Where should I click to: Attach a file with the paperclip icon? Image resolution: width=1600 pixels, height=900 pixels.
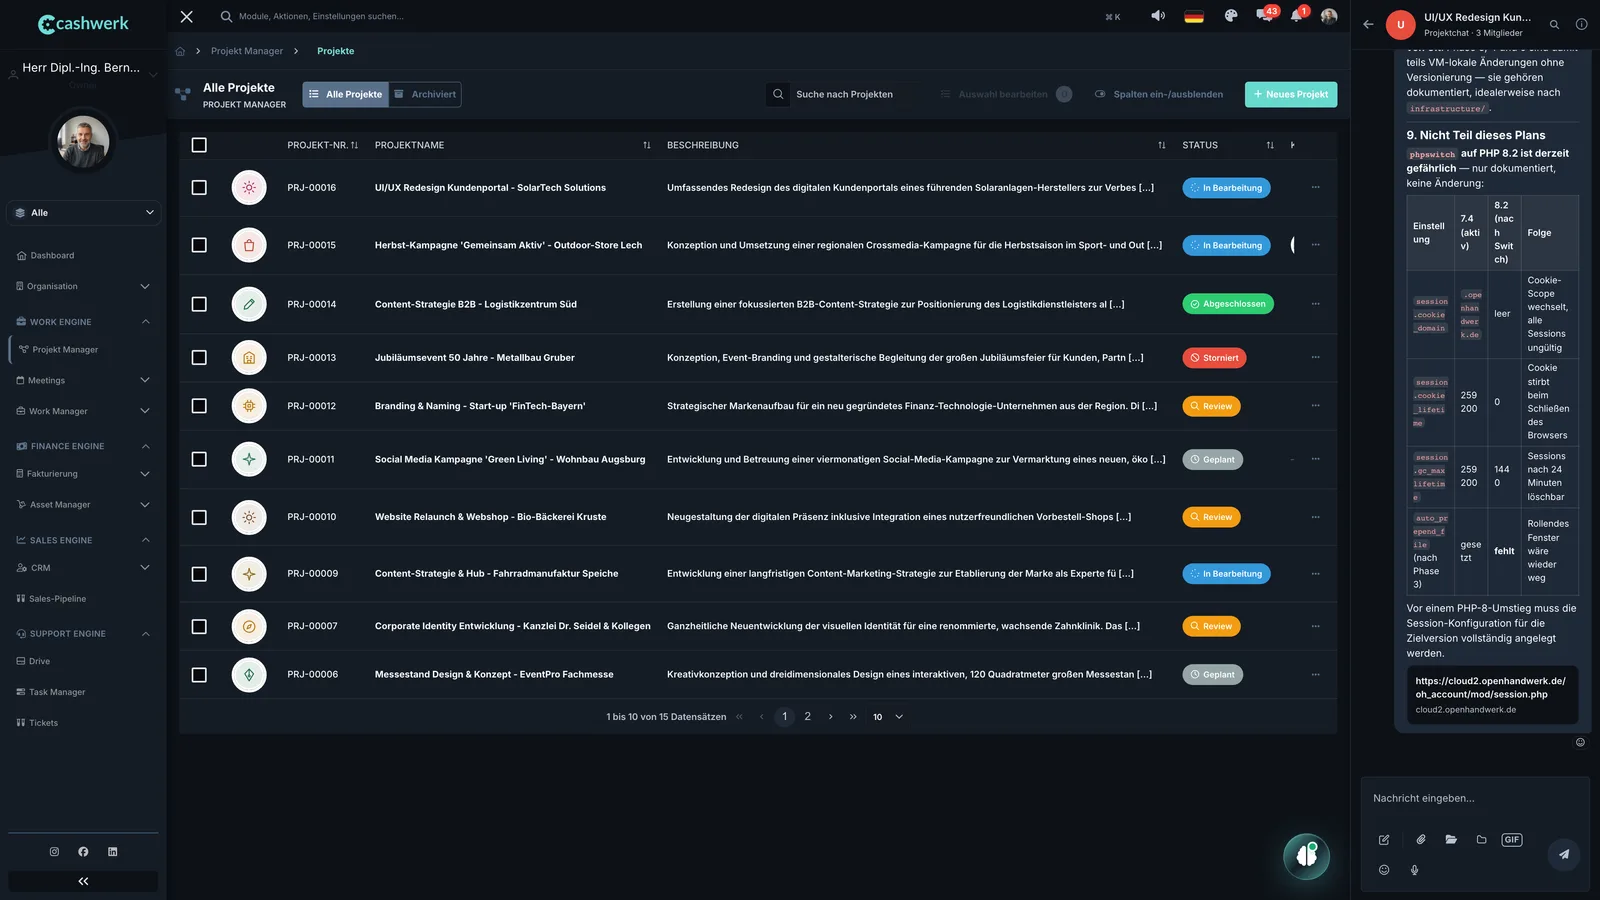(1420, 839)
